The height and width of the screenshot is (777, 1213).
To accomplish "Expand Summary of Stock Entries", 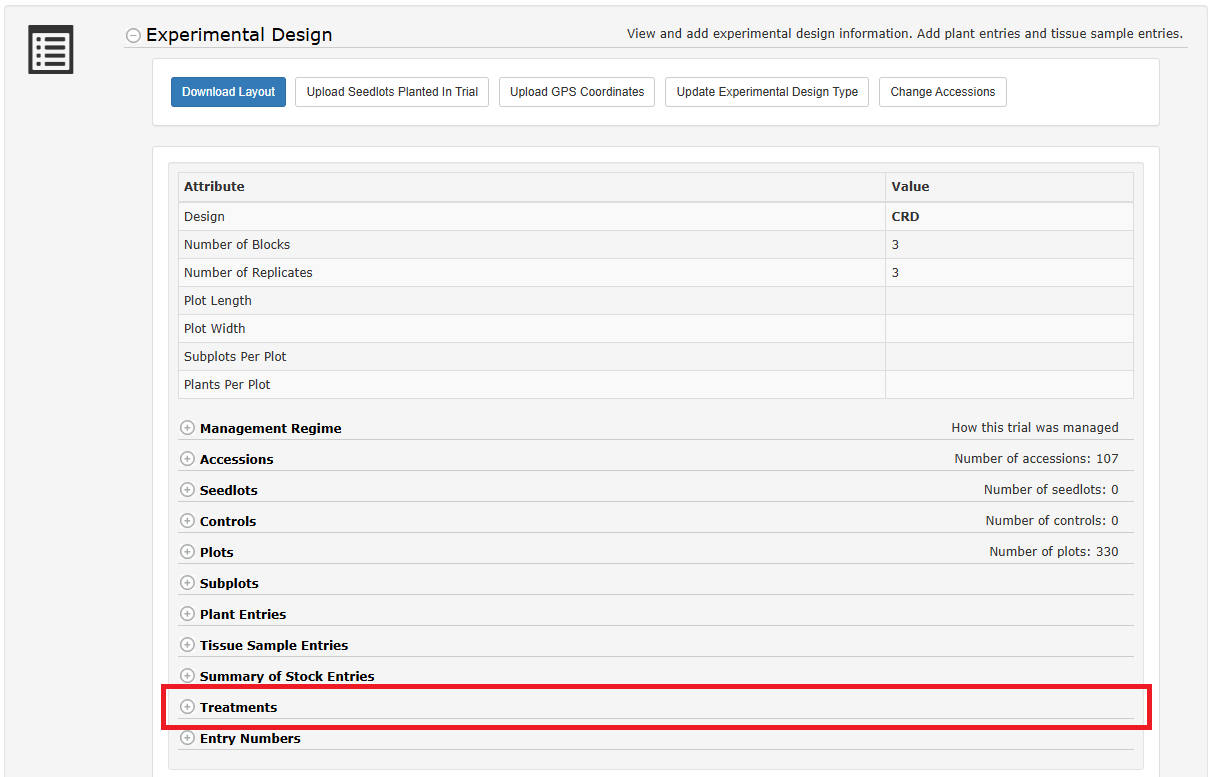I will [187, 676].
